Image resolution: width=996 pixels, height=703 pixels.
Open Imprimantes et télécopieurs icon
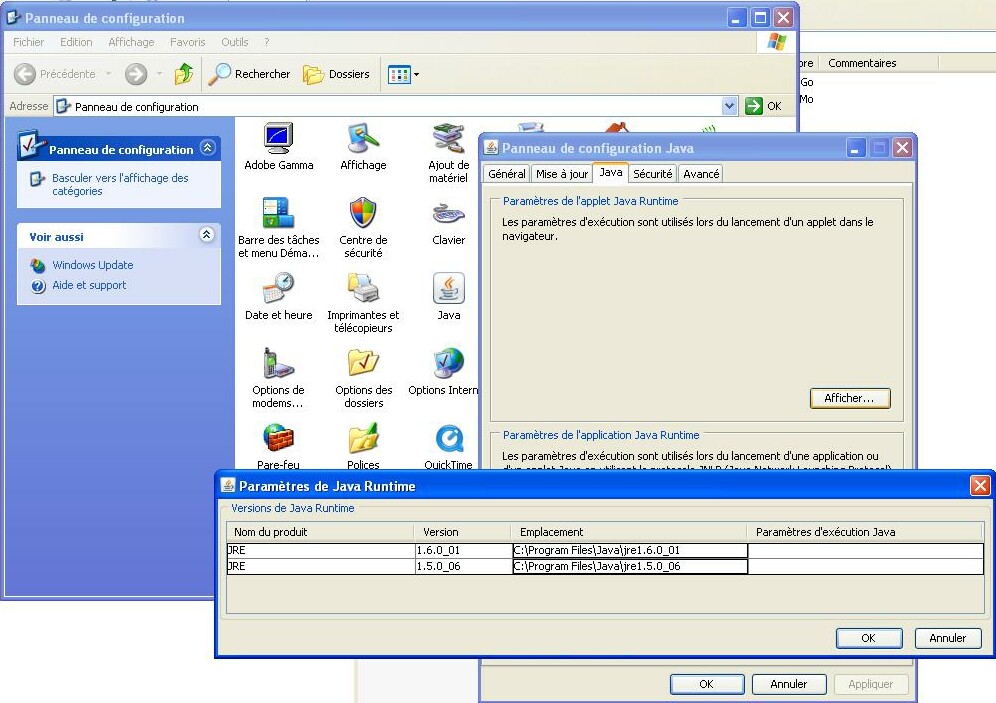point(363,289)
